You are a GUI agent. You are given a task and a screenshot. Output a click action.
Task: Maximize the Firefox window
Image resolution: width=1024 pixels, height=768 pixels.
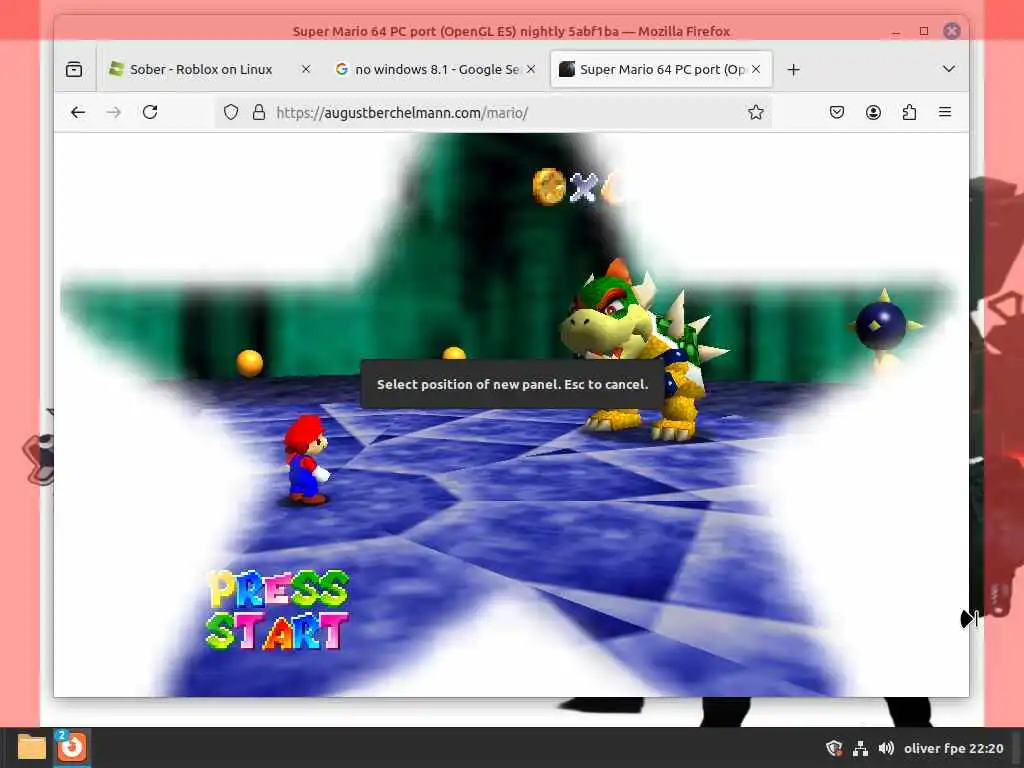tap(924, 31)
